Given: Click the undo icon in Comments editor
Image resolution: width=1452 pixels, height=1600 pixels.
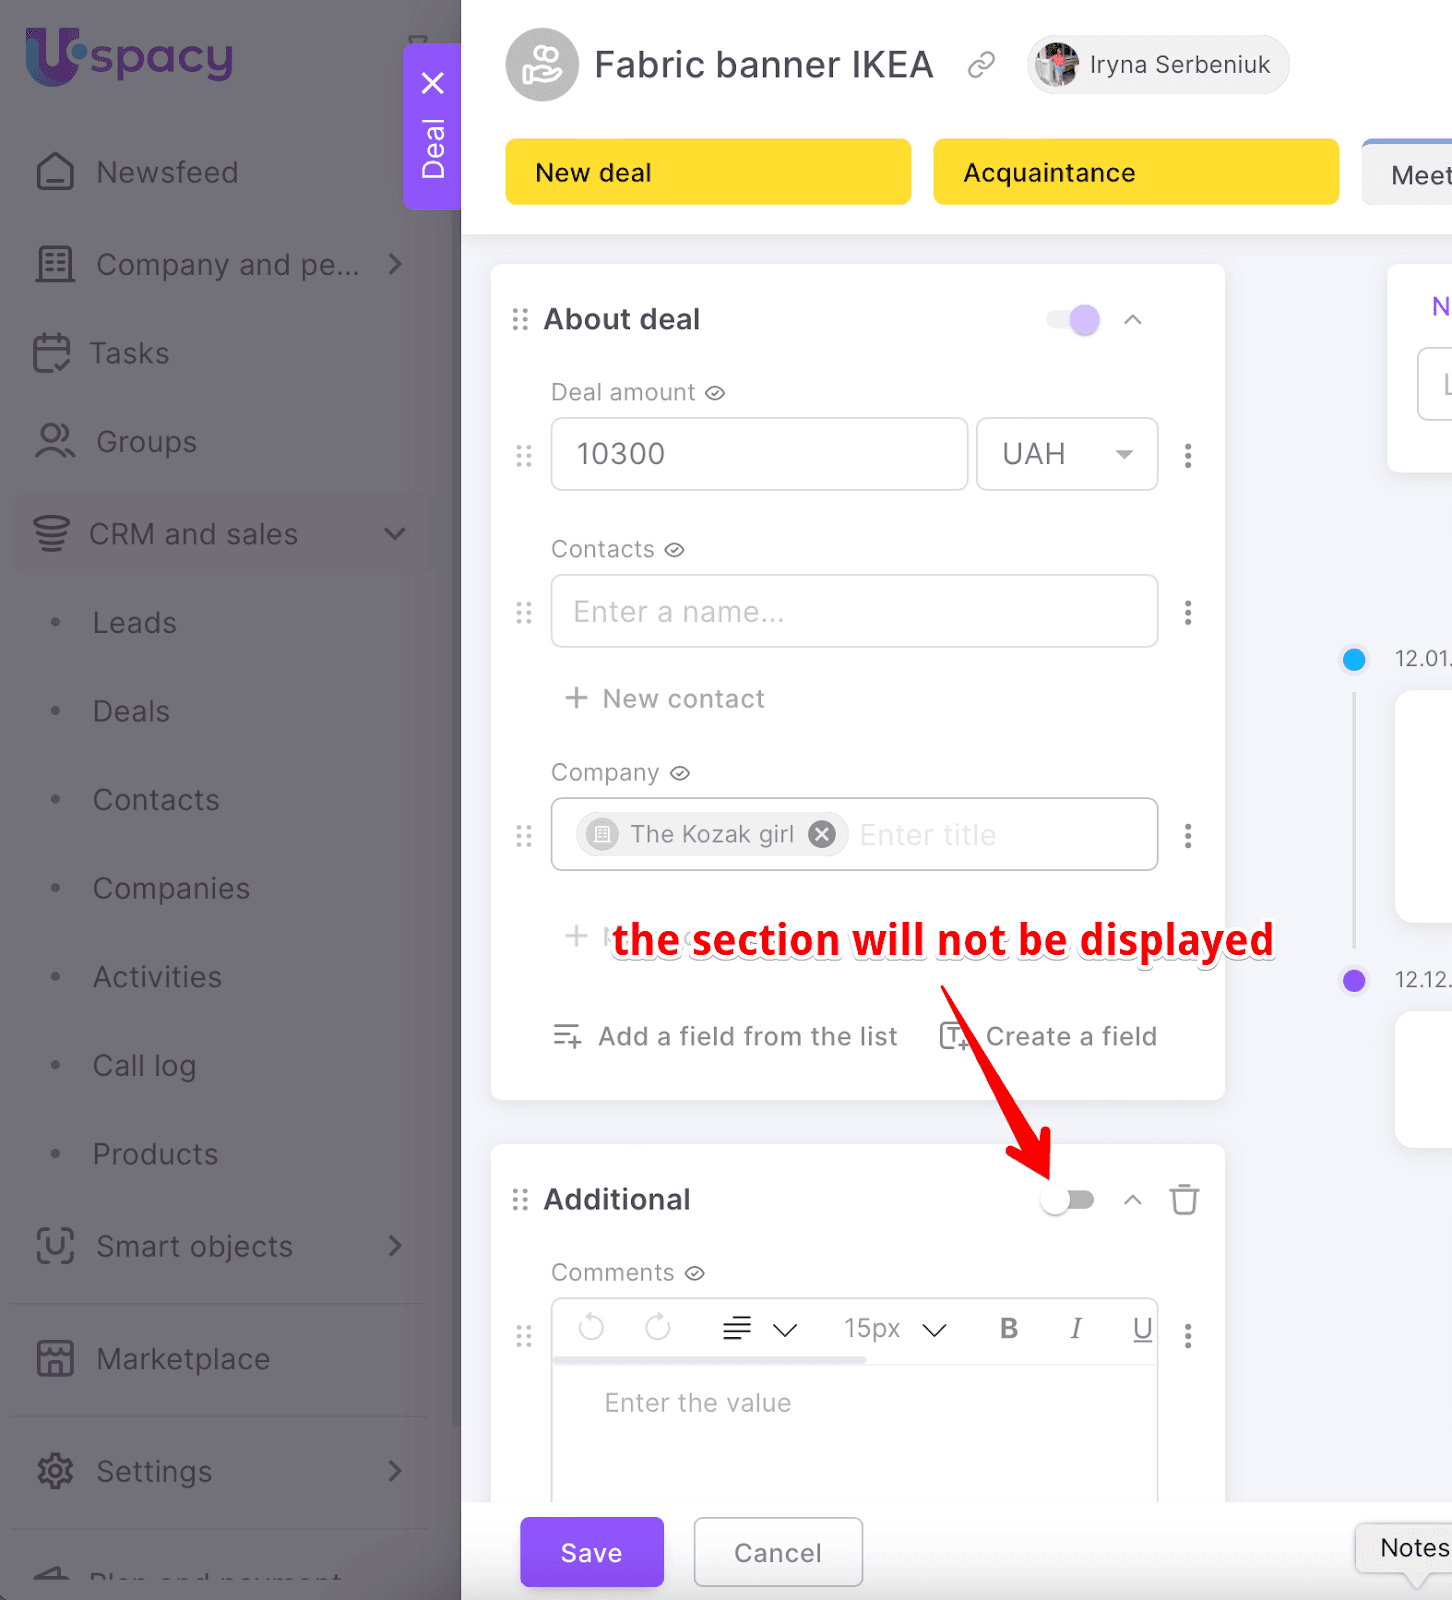Looking at the screenshot, I should (x=591, y=1328).
